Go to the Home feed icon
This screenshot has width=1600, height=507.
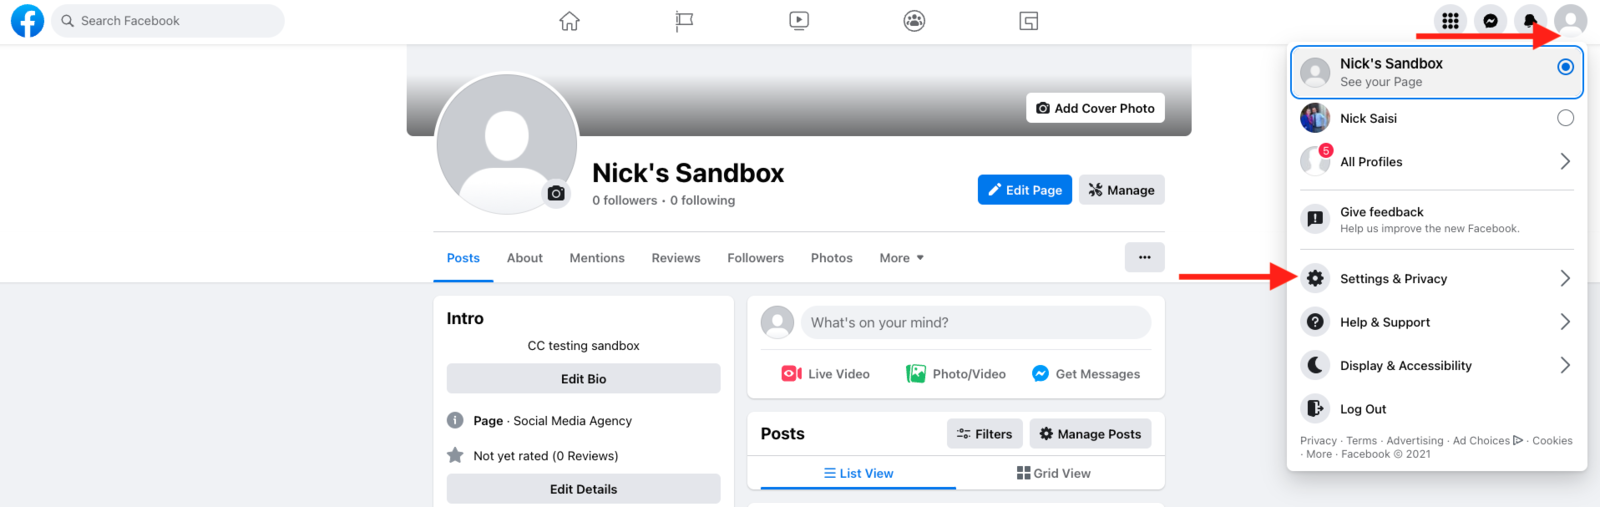point(569,21)
